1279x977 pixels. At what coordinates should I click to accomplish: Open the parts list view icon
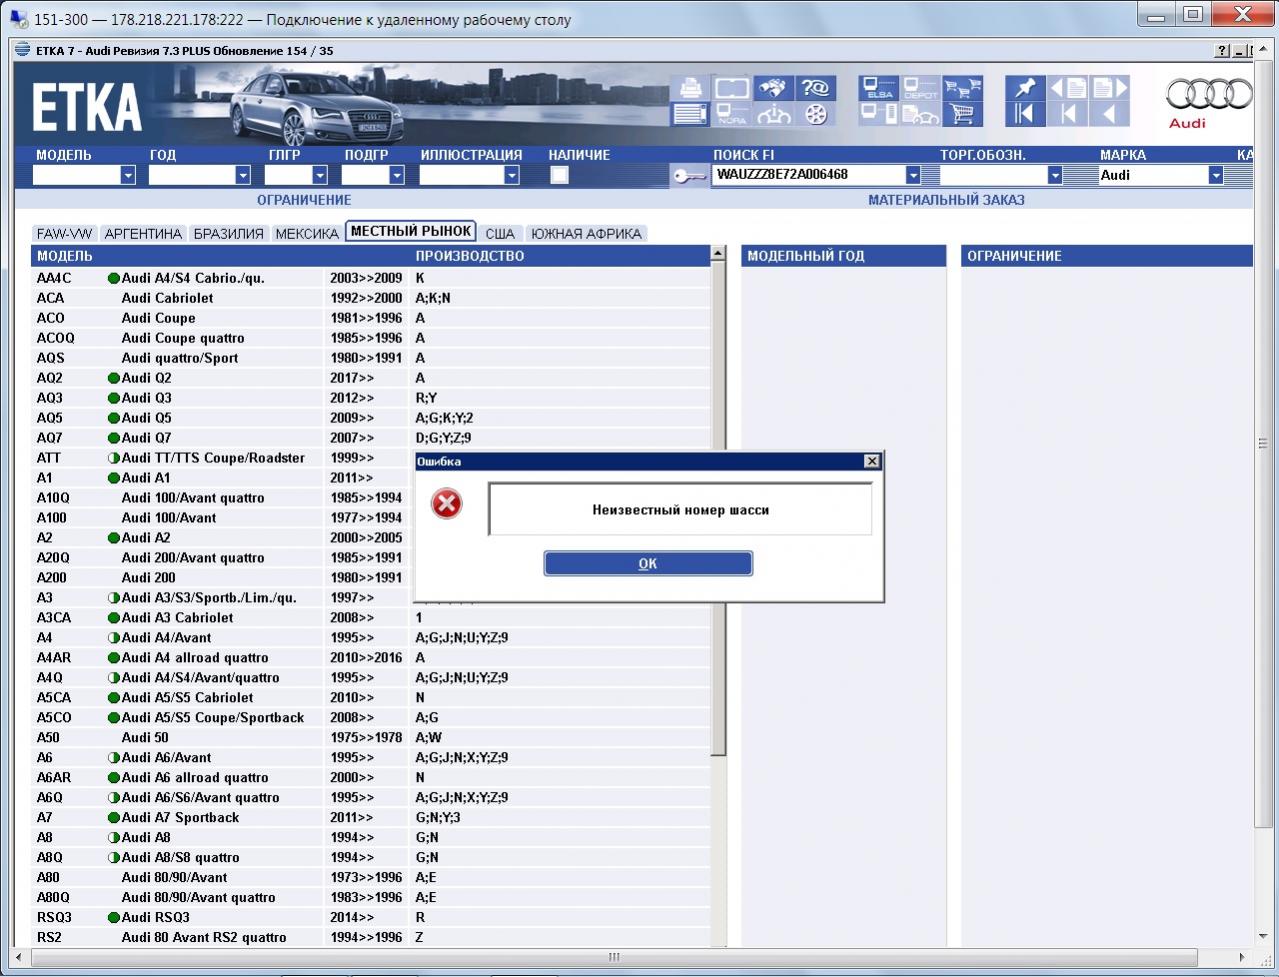pyautogui.click(x=689, y=114)
